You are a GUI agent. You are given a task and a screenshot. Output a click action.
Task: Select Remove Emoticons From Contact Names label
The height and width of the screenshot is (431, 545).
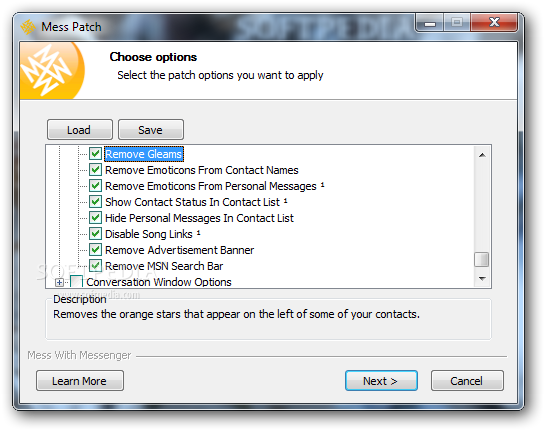202,170
